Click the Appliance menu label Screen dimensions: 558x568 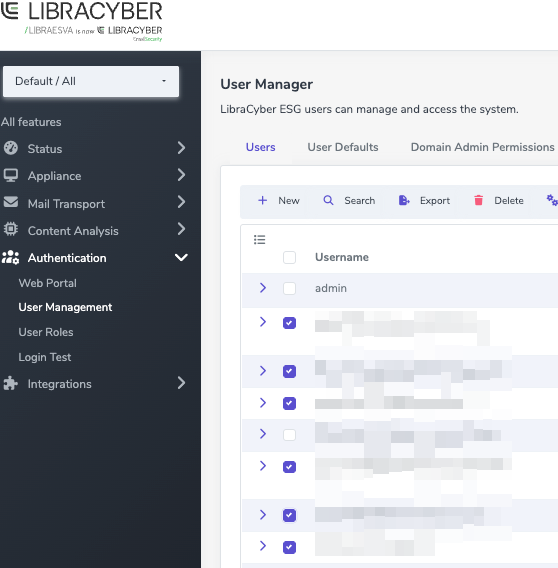click(x=54, y=176)
